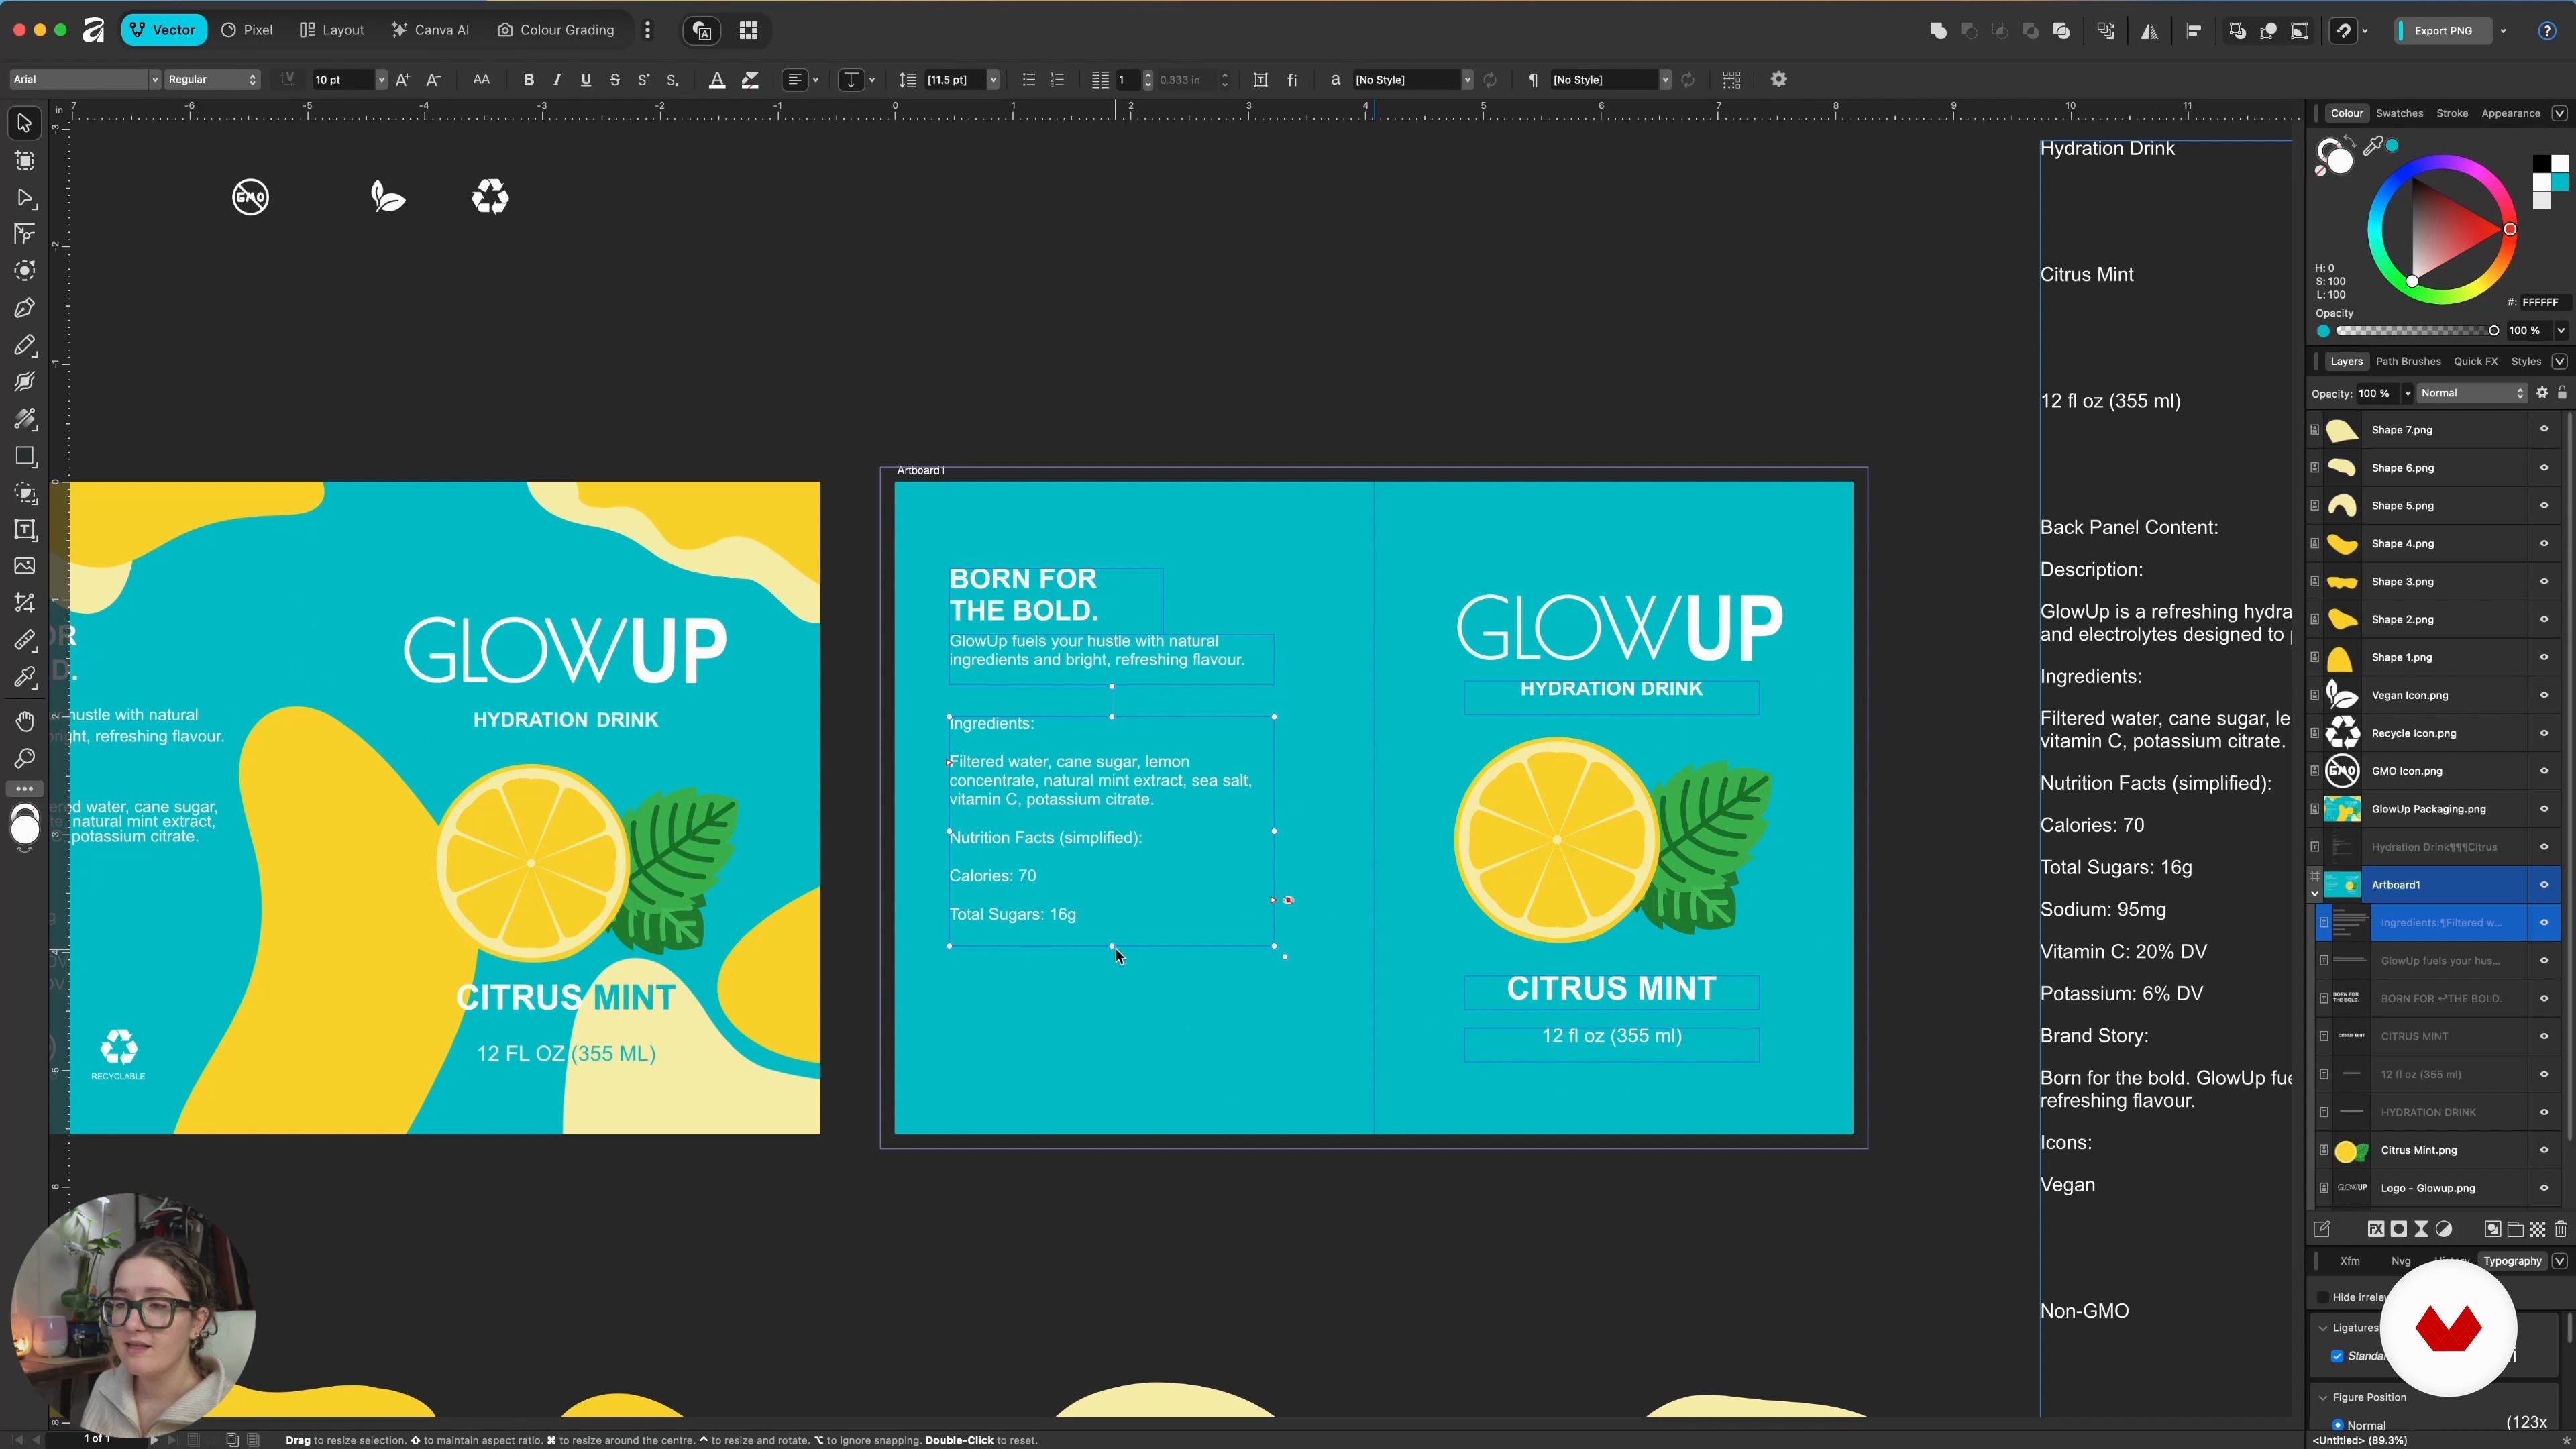Select the Logo - Glowup.png layer
Viewport: 2576px width, 1449px height.
[2427, 1188]
